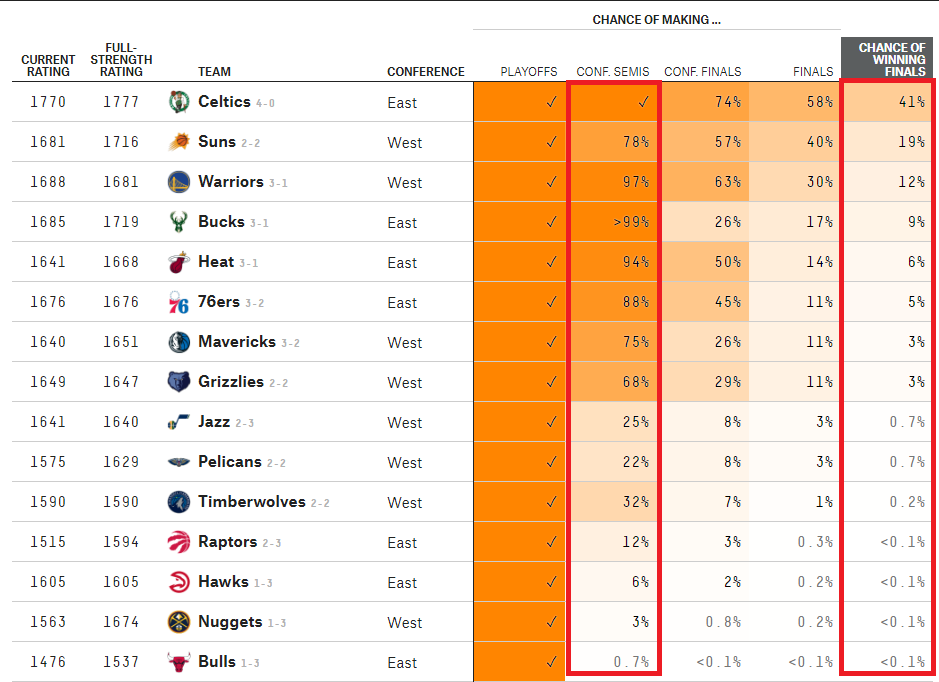Select the Bulls logo icon

point(178,662)
